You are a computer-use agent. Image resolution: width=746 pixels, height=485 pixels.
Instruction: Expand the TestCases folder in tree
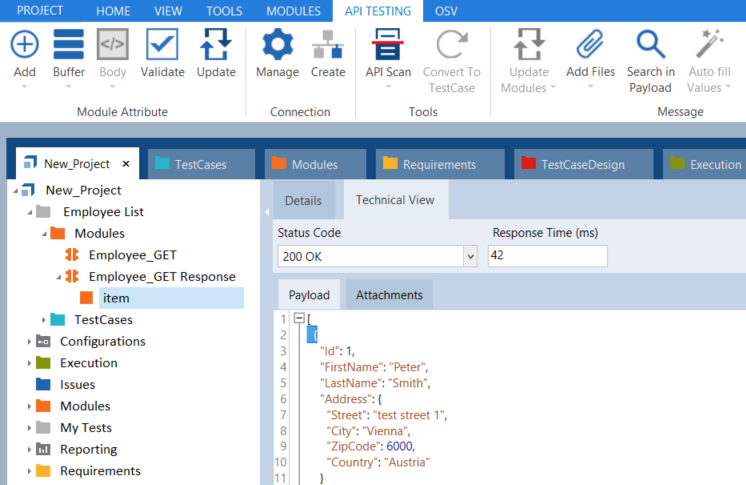[43, 320]
